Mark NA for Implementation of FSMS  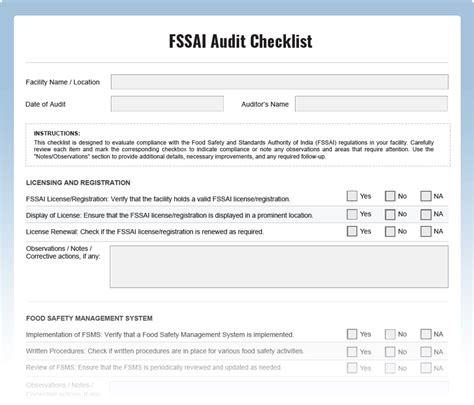pyautogui.click(x=426, y=334)
